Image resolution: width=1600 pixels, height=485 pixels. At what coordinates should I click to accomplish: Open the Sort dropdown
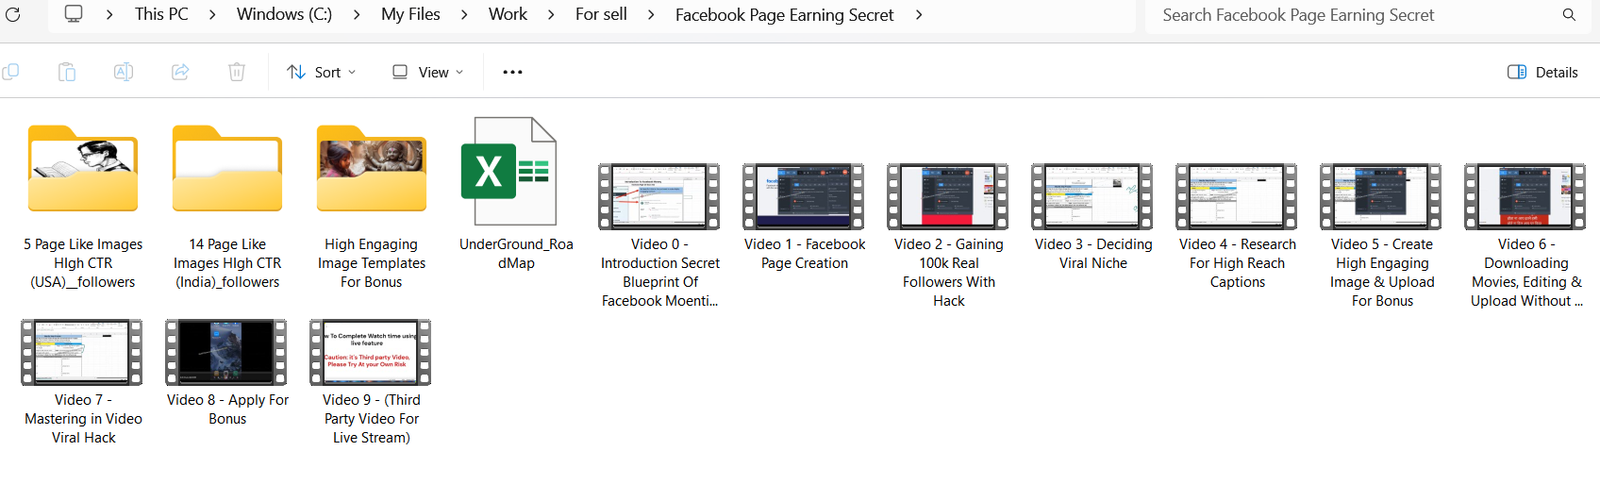pyautogui.click(x=321, y=72)
